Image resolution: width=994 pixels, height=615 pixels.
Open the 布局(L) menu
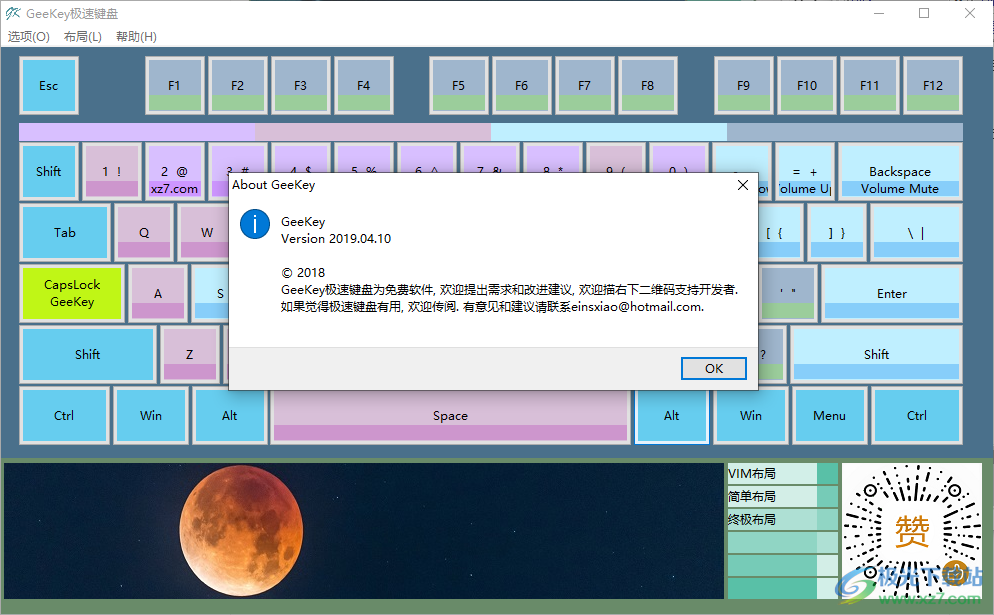pos(83,37)
